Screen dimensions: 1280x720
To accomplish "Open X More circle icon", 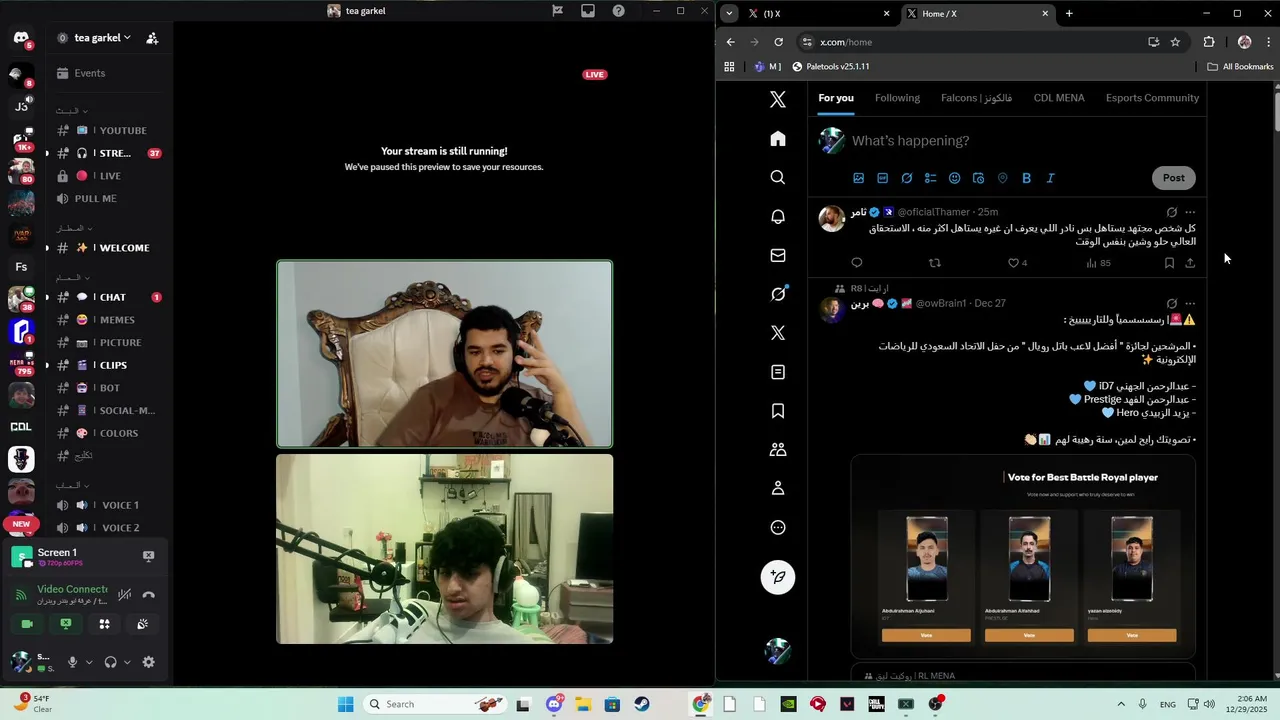I will 778,528.
